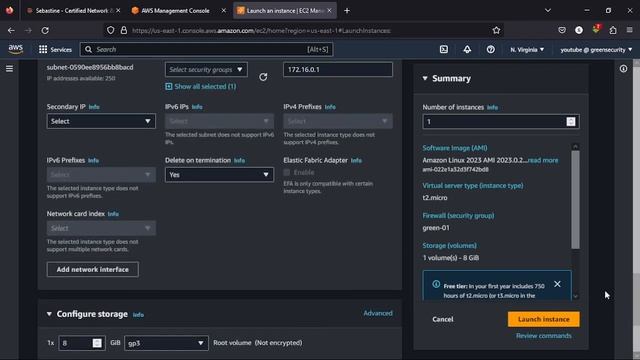Image resolution: width=640 pixels, height=360 pixels.
Task: Click the browser reload button
Action: [x=45, y=30]
